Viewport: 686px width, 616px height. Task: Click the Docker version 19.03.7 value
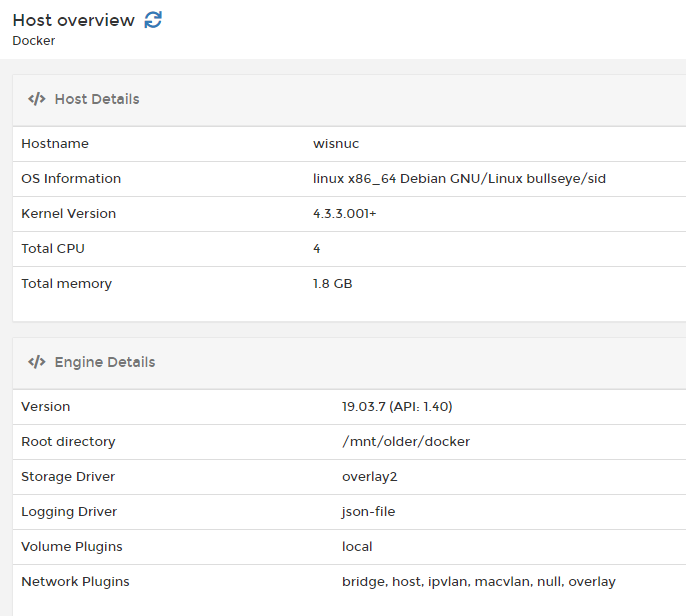pos(397,407)
